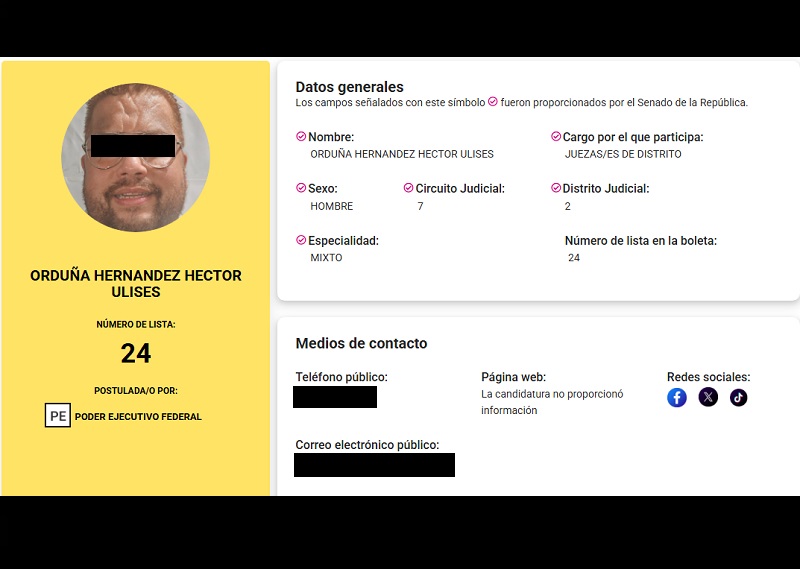The image size is (800, 569).
Task: Click the Medios de contacto heading
Action: 361,343
